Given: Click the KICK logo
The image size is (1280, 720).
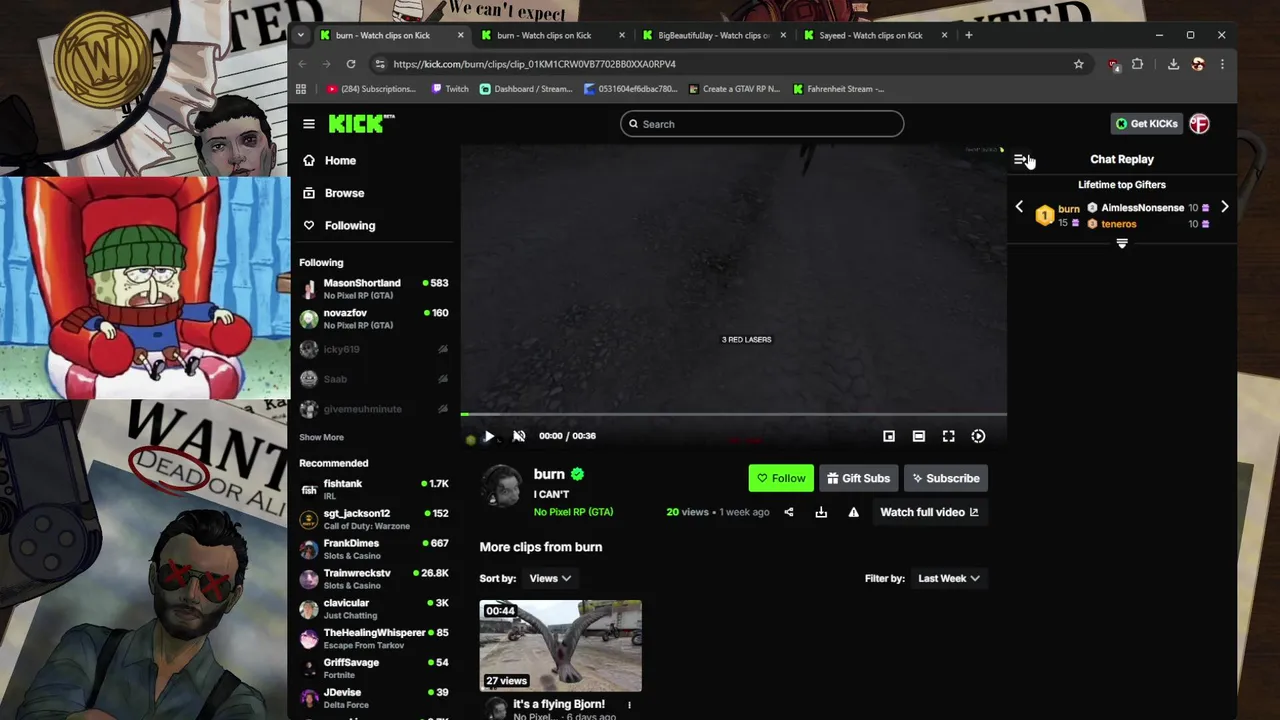Looking at the screenshot, I should coord(361,124).
